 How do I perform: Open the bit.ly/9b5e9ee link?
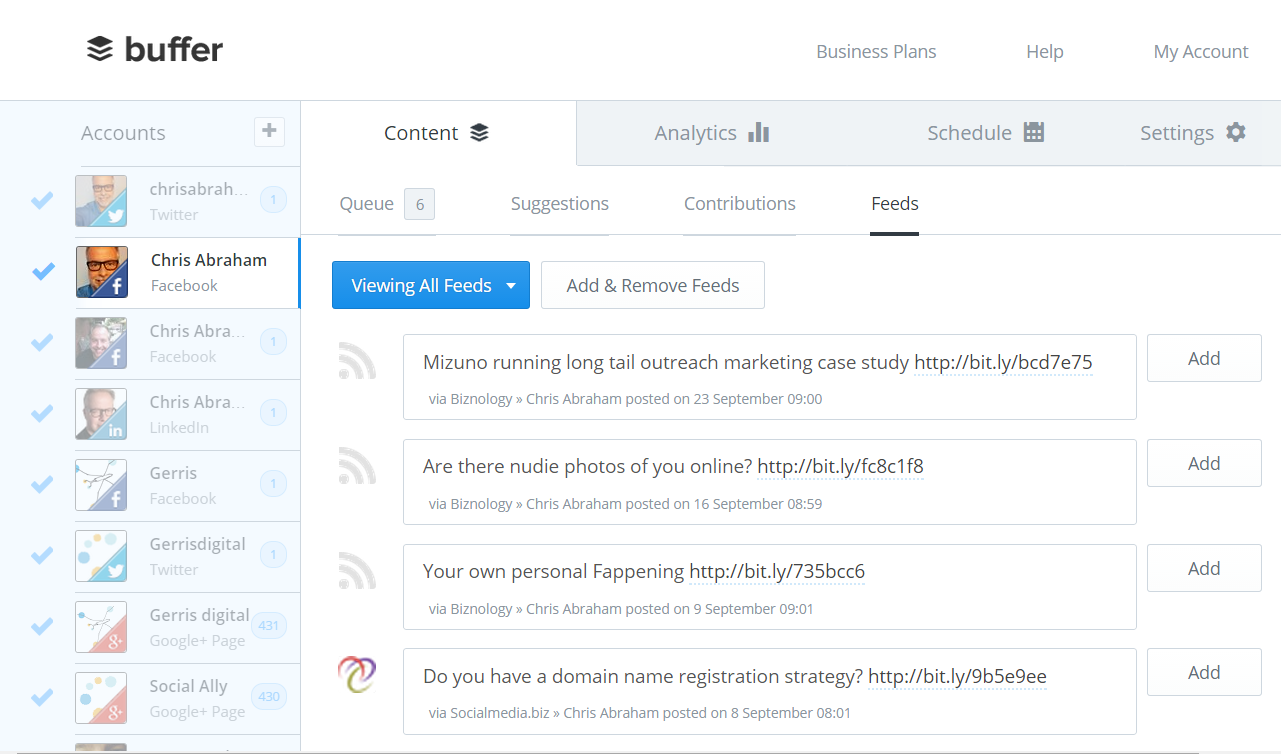956,677
